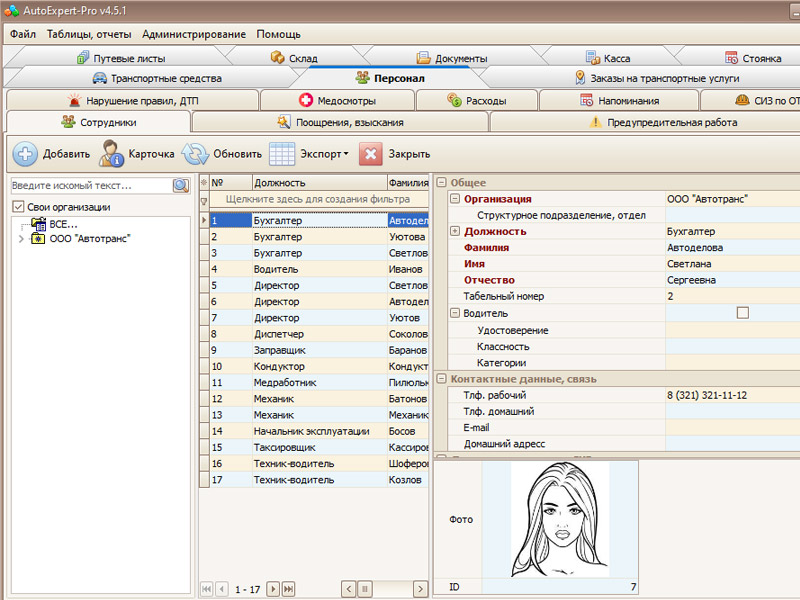
Task: Click the grid's horizontal scrollbar thumb
Action: [x=364, y=589]
